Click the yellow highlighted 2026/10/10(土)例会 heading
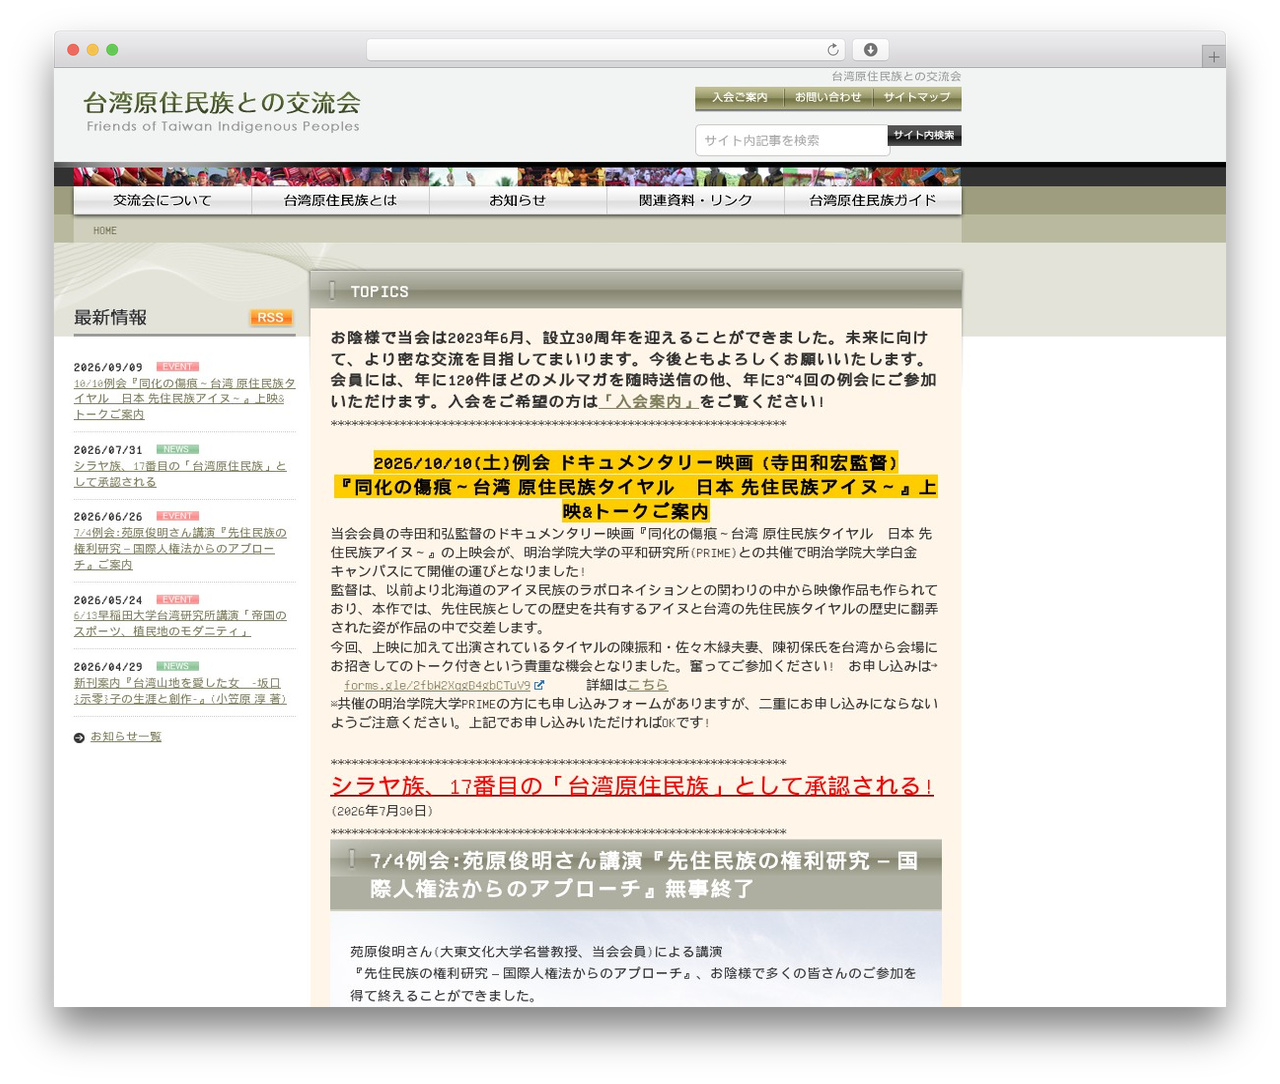Viewport: 1280px width, 1084px height. [636, 487]
